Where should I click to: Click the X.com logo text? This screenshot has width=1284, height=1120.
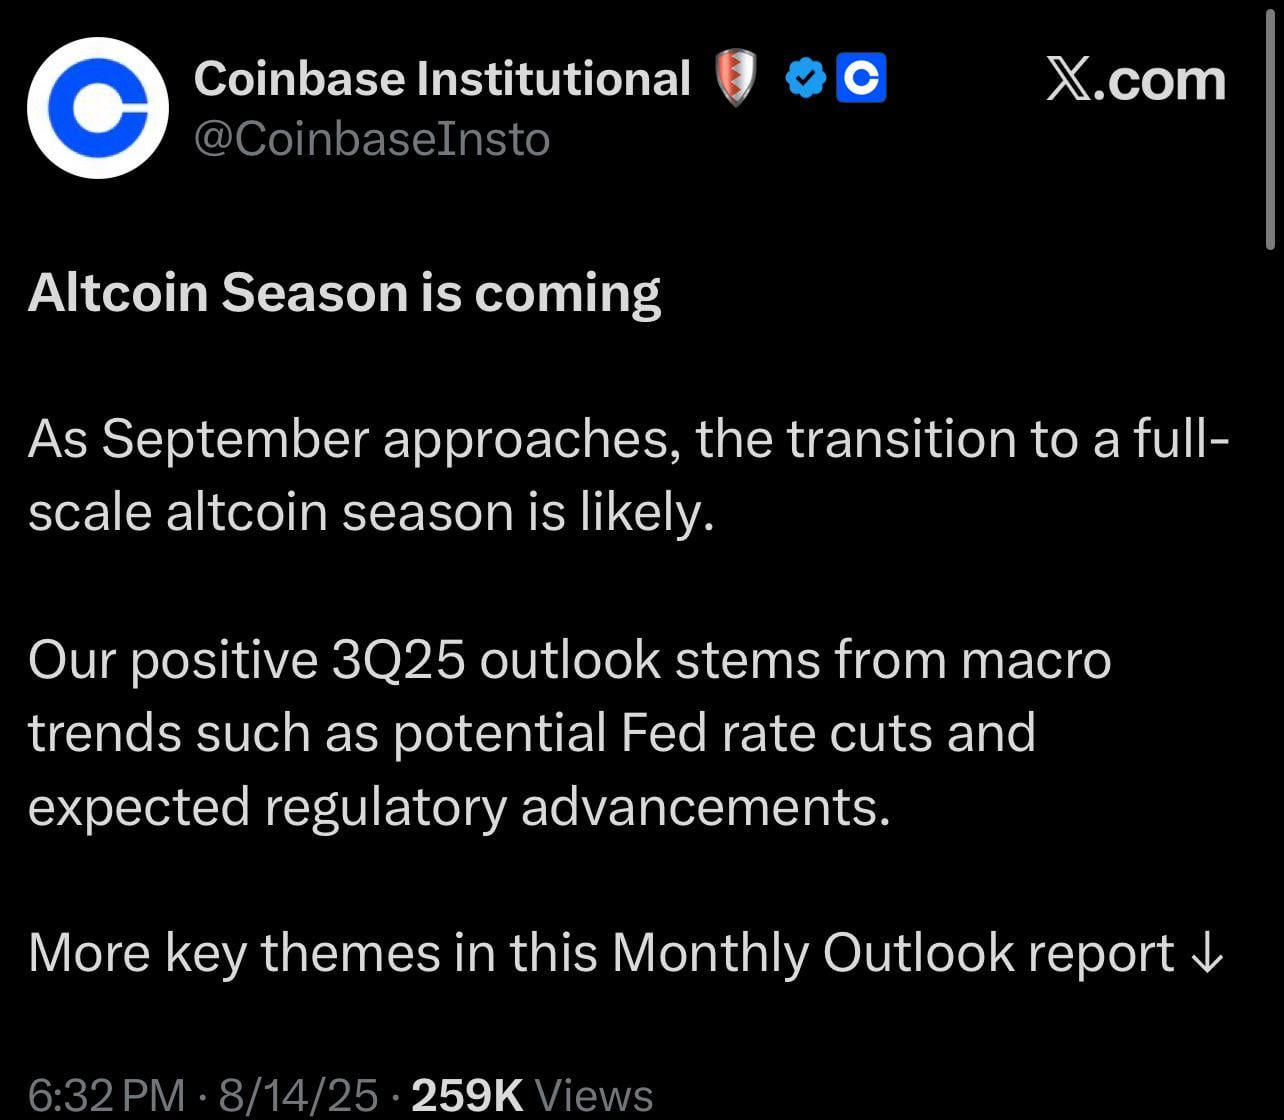[x=1136, y=80]
